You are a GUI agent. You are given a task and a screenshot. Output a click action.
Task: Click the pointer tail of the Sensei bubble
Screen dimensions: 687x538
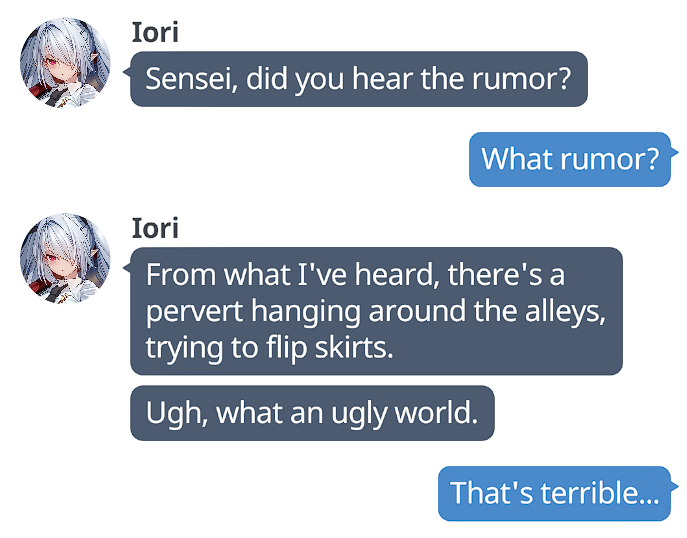(x=127, y=72)
